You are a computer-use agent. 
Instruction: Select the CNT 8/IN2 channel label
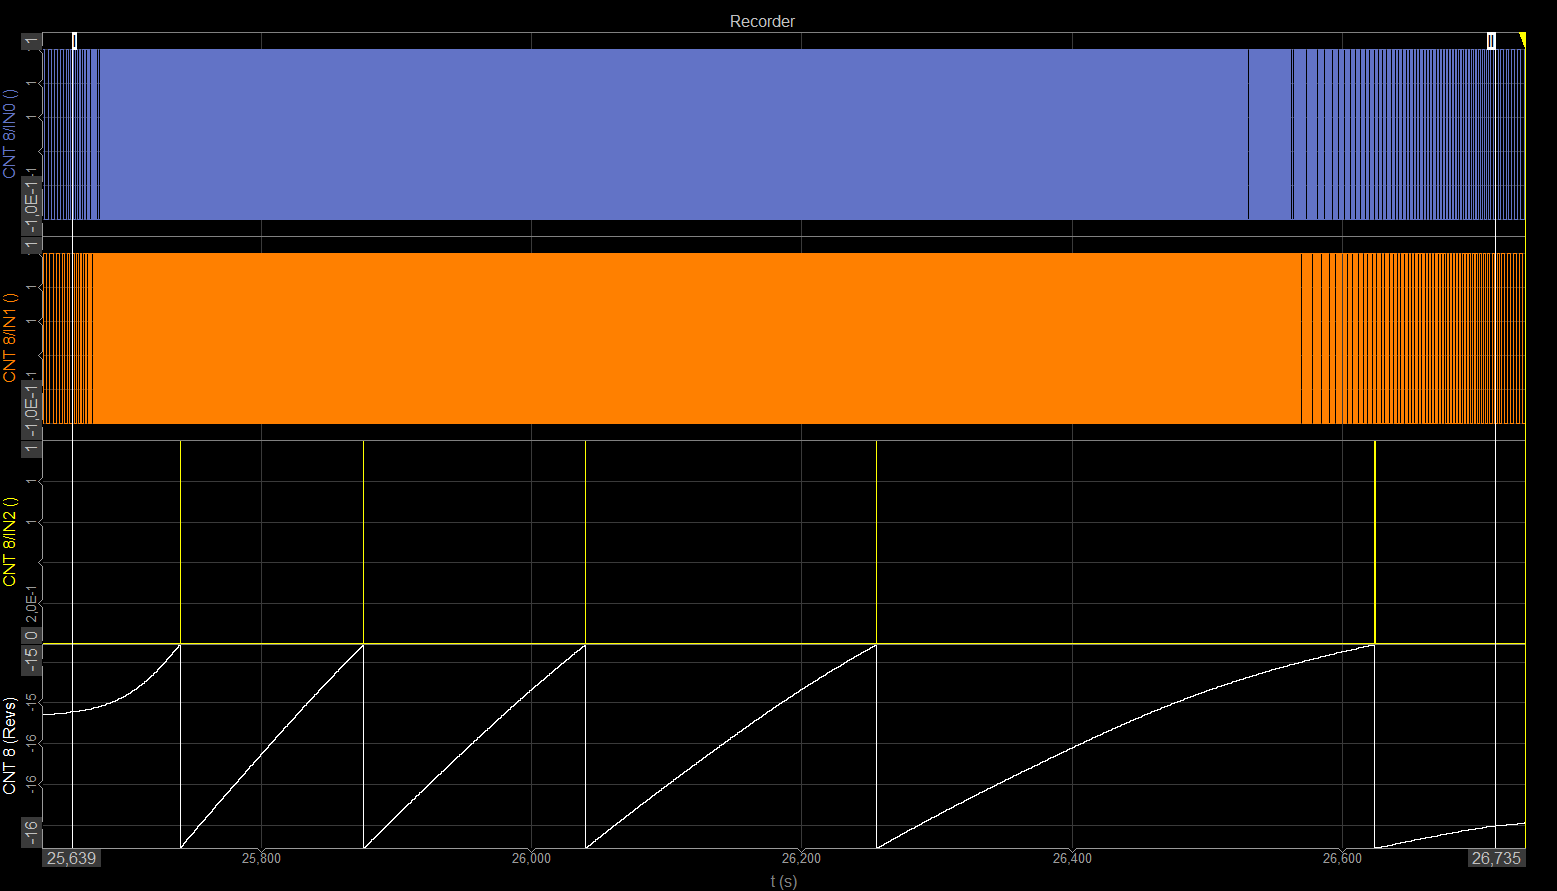pos(10,542)
